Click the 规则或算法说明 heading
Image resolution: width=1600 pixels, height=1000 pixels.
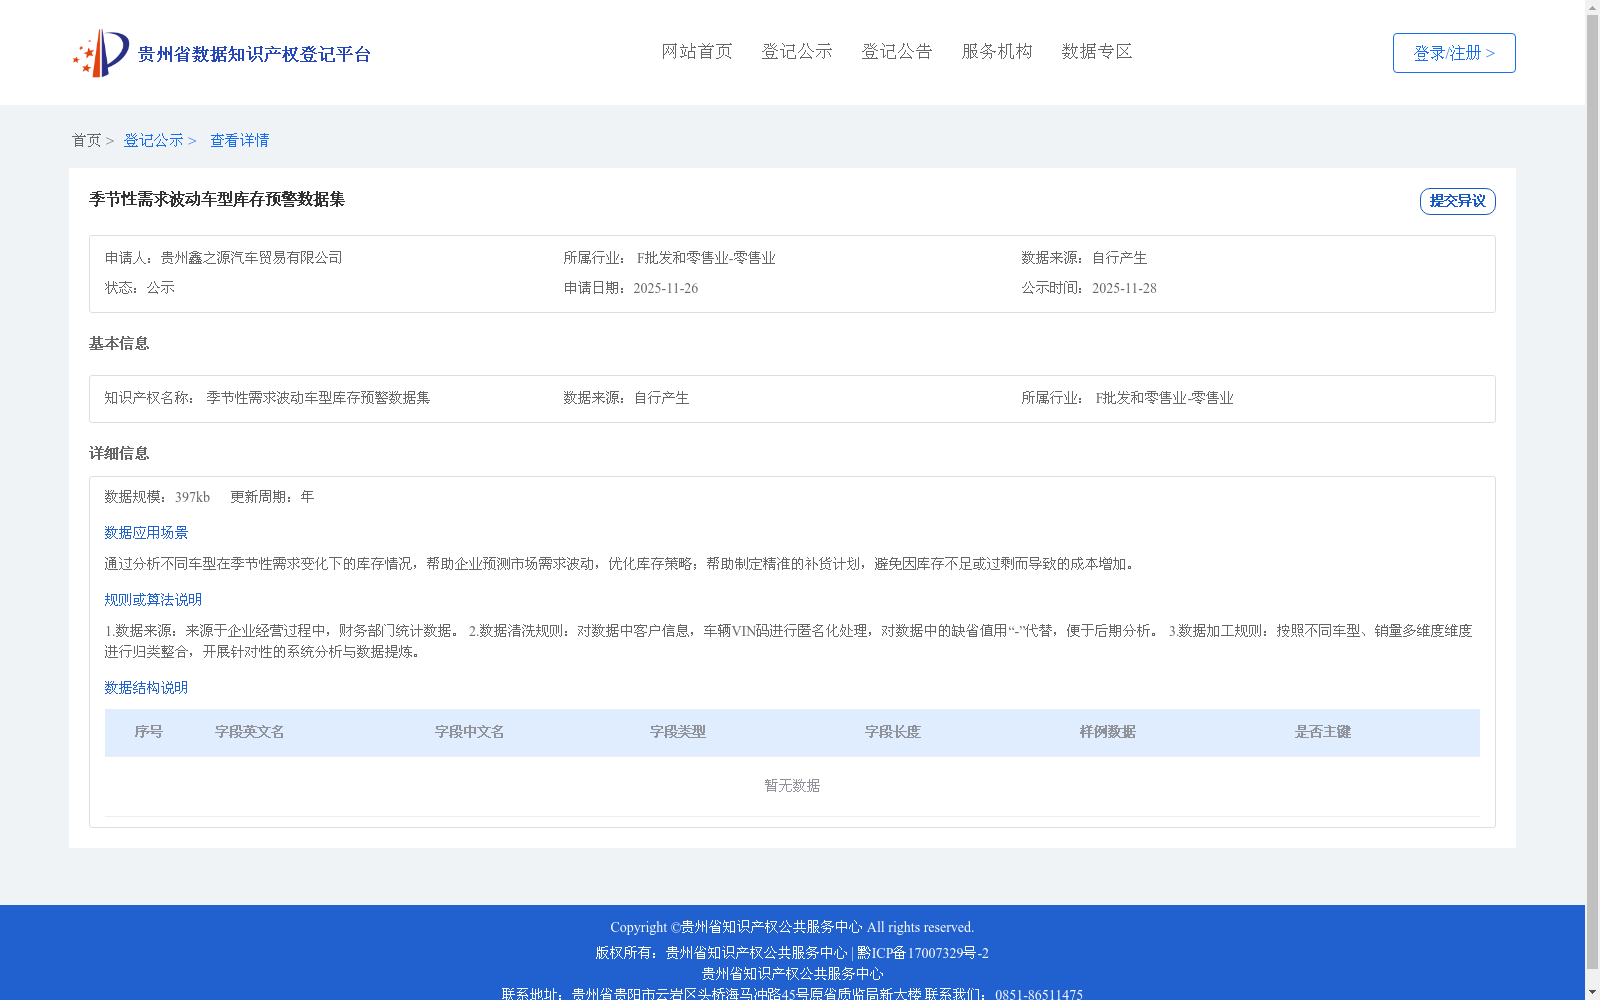153,600
